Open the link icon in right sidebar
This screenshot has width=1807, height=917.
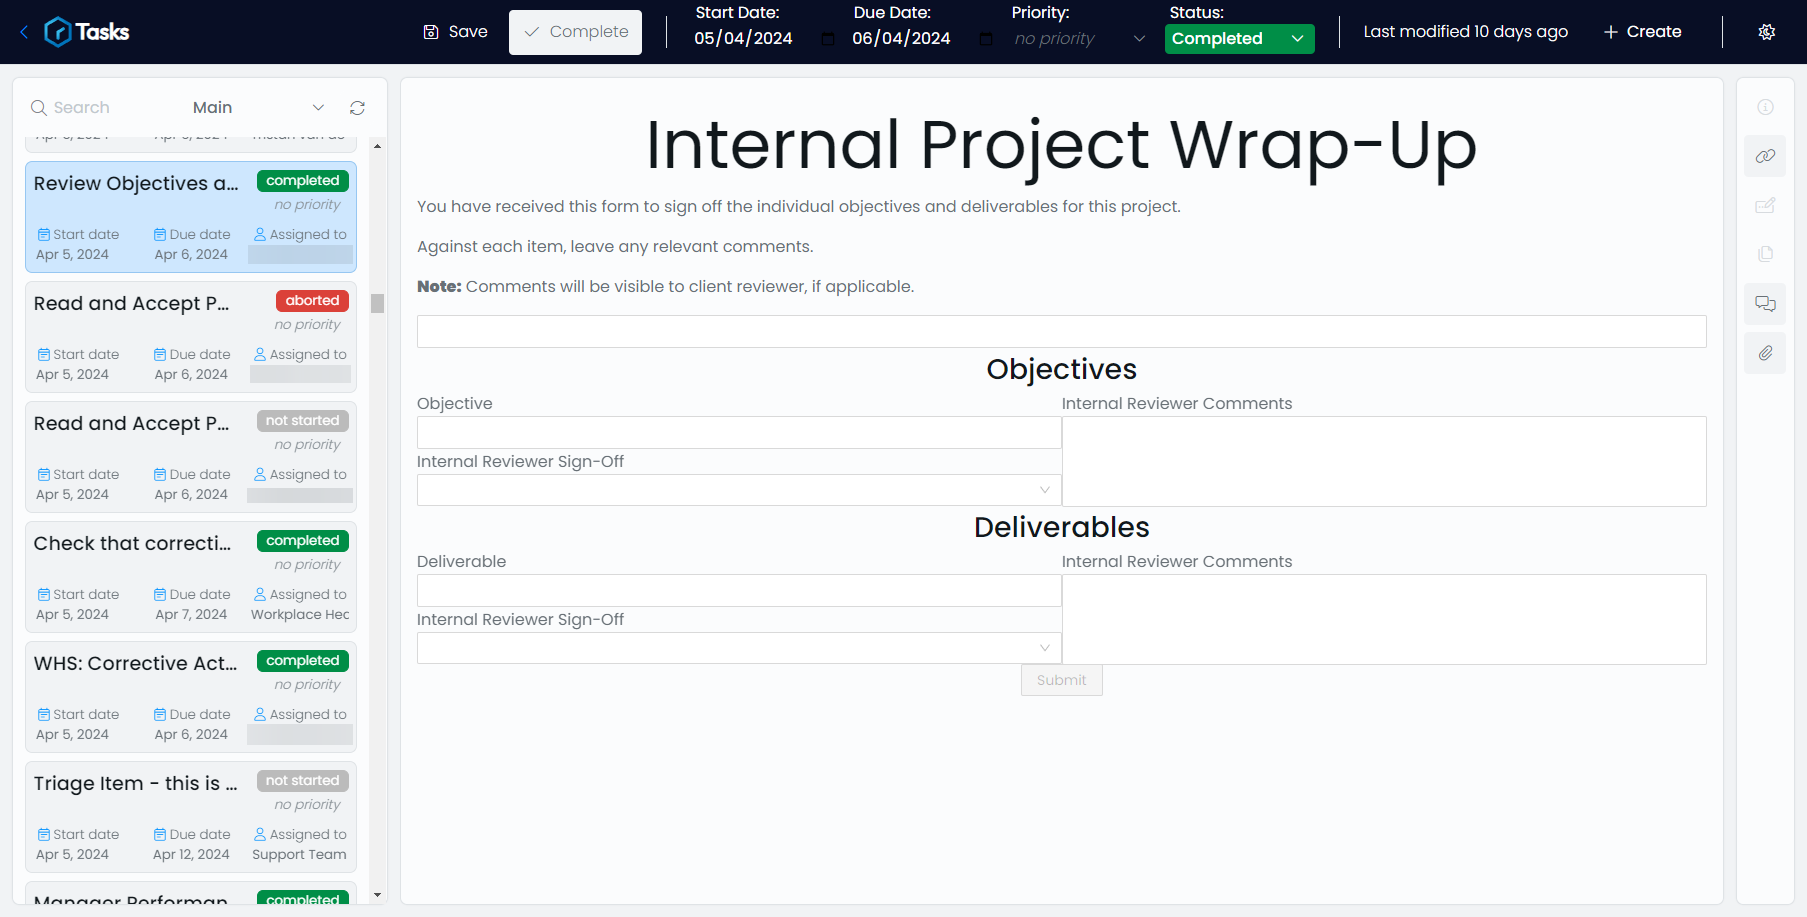[x=1766, y=156]
